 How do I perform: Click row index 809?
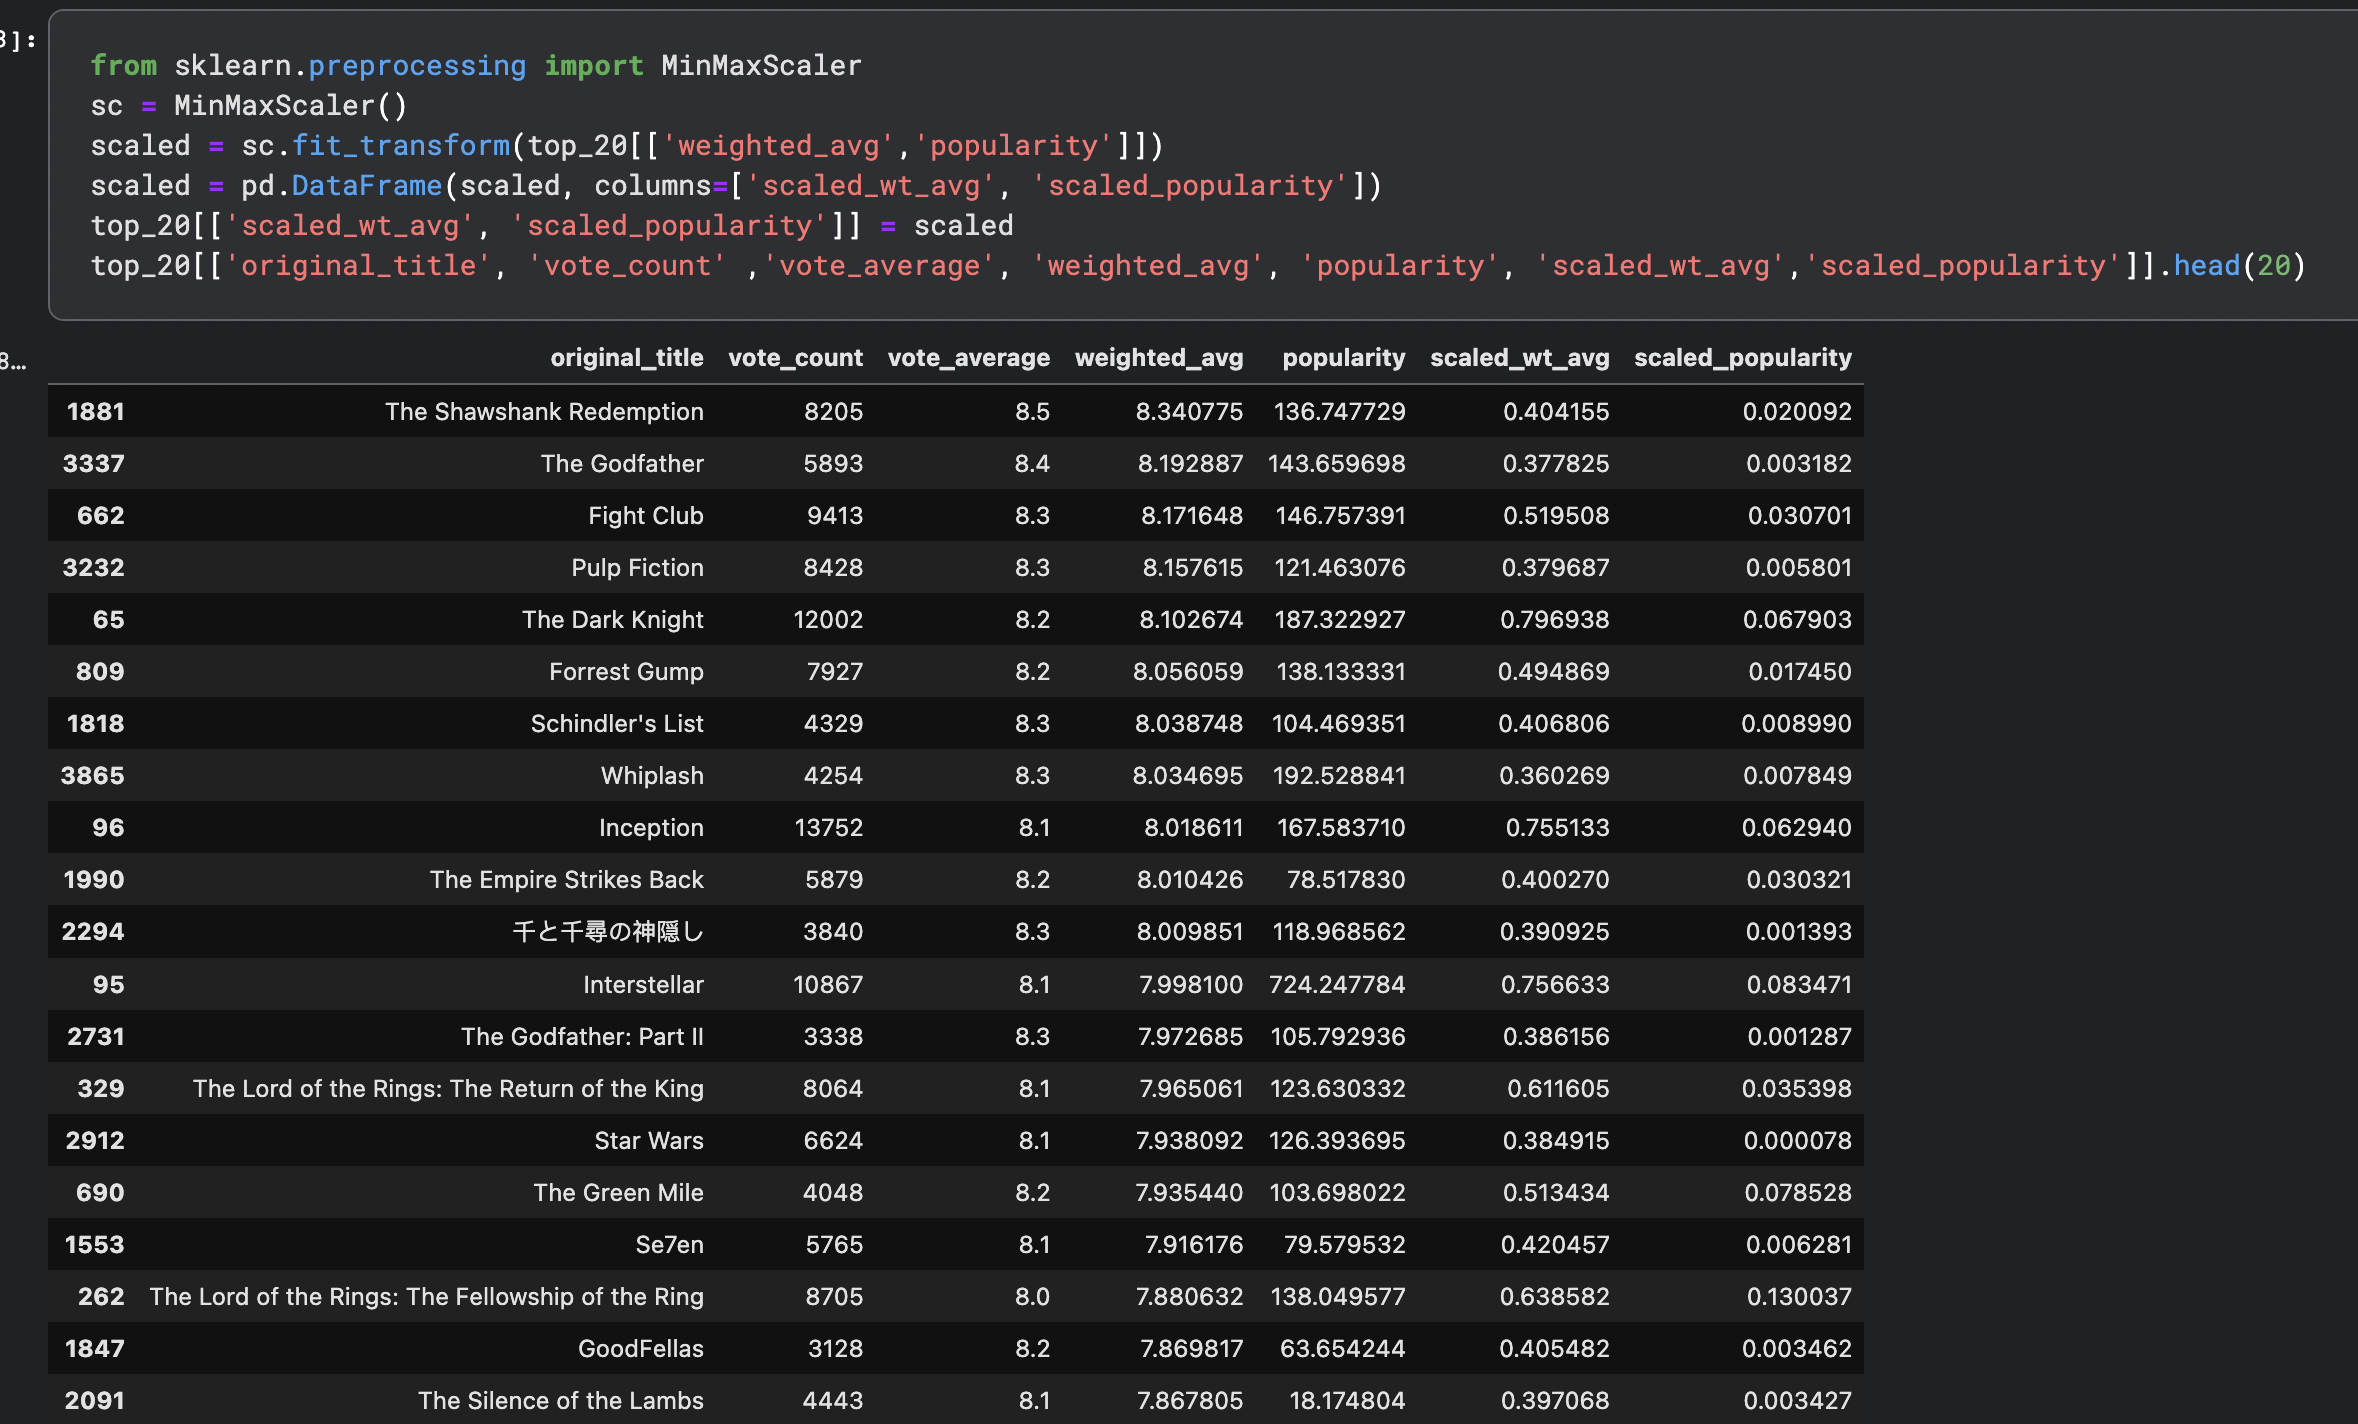(100, 671)
